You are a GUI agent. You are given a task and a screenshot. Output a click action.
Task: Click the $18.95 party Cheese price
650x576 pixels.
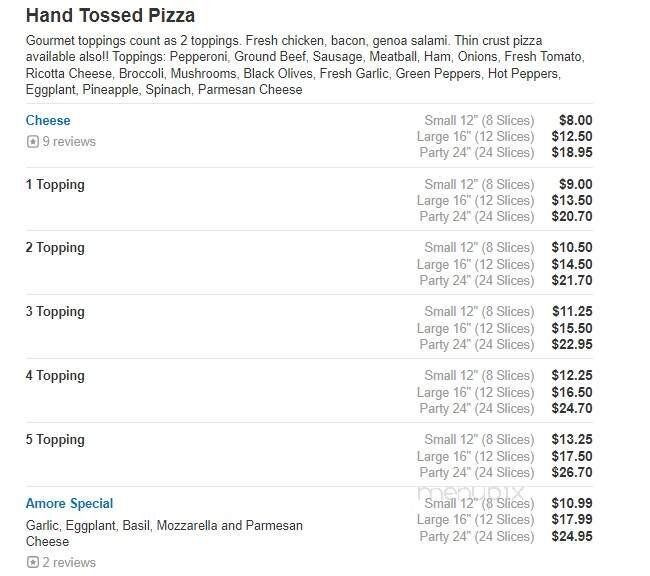[571, 153]
